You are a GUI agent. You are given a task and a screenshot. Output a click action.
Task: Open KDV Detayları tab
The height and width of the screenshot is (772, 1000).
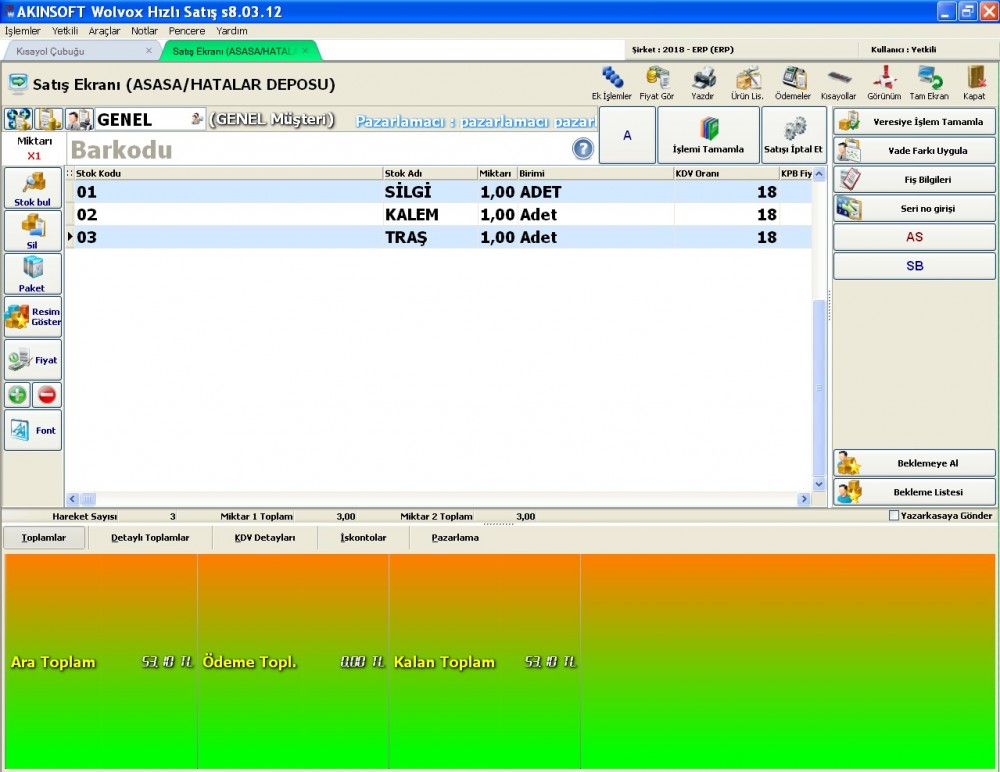[265, 538]
